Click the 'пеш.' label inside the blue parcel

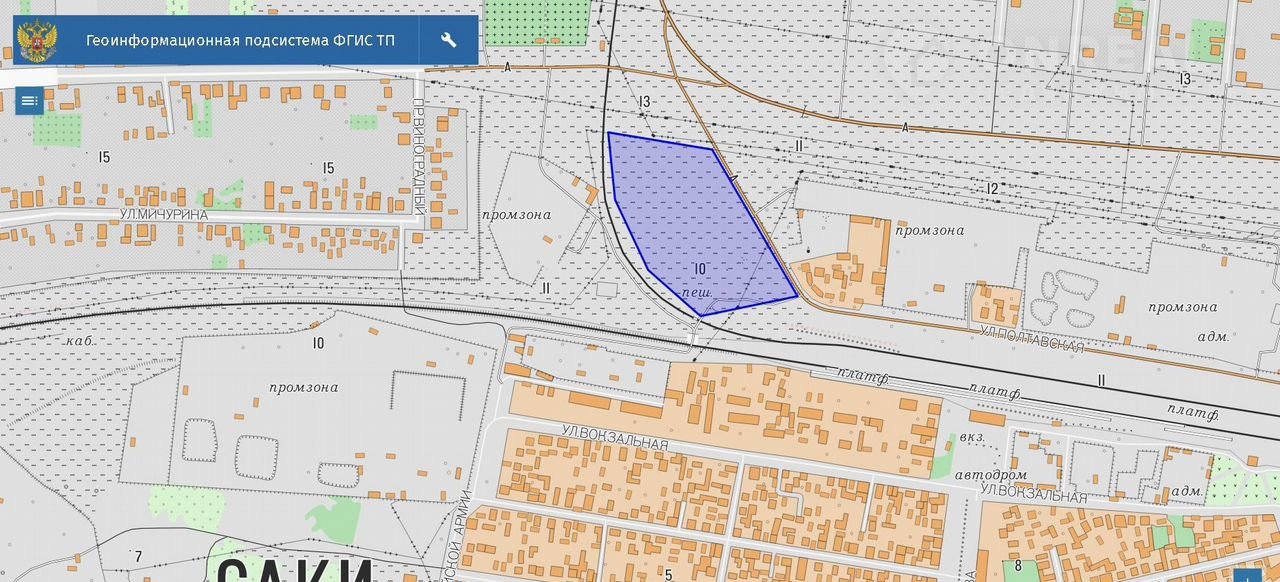coord(696,293)
